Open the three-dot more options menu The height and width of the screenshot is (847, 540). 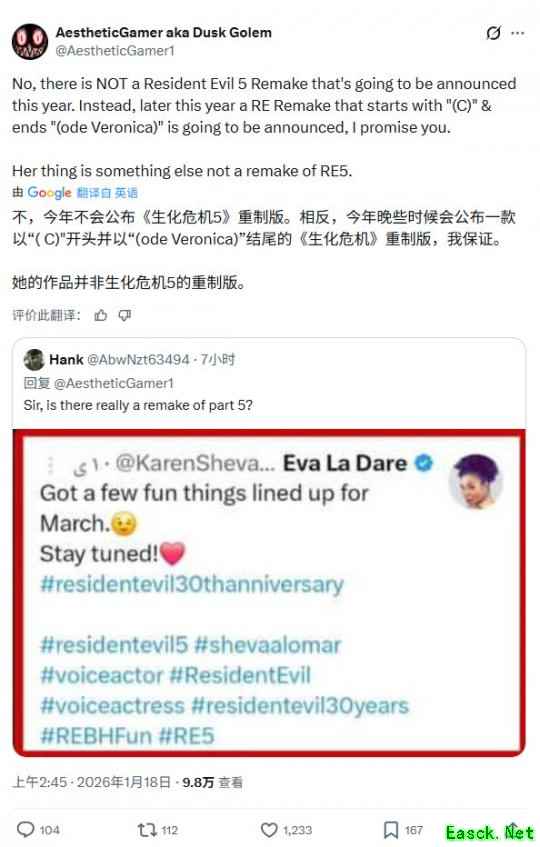tap(518, 33)
